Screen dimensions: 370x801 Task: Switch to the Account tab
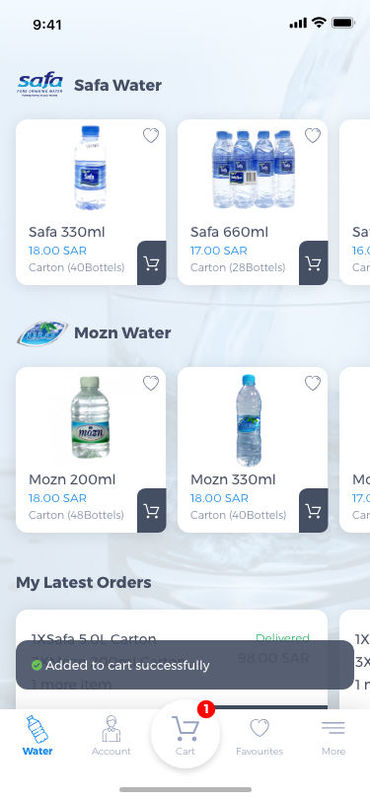pyautogui.click(x=111, y=736)
